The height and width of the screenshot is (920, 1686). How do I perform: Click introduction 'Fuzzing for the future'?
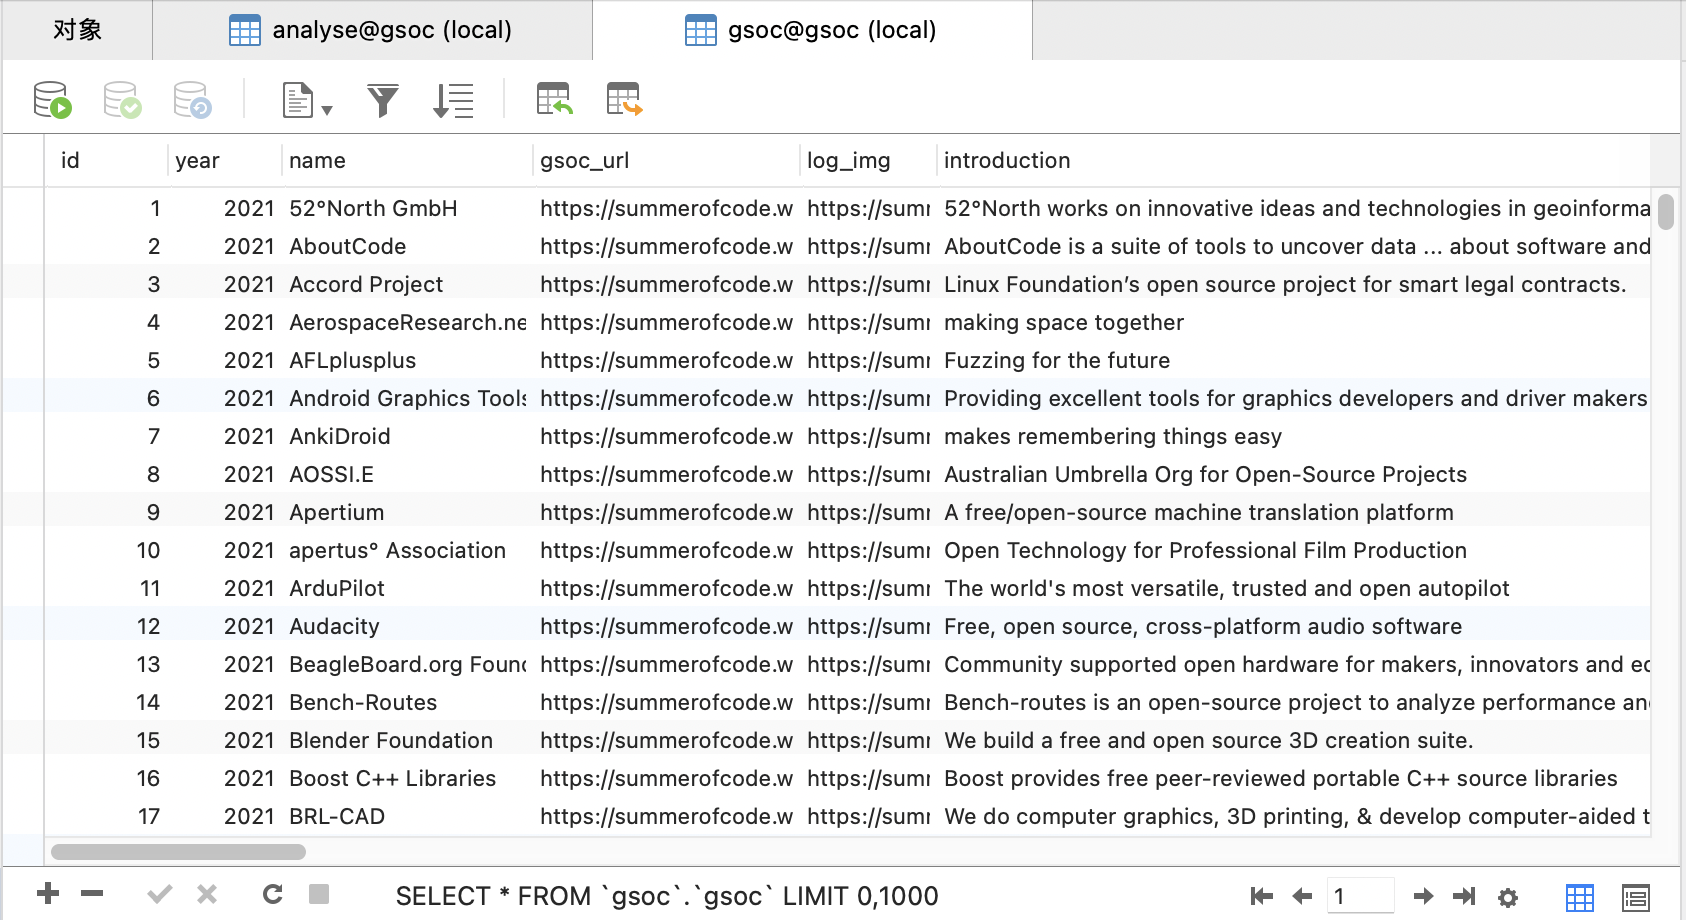point(1057,360)
